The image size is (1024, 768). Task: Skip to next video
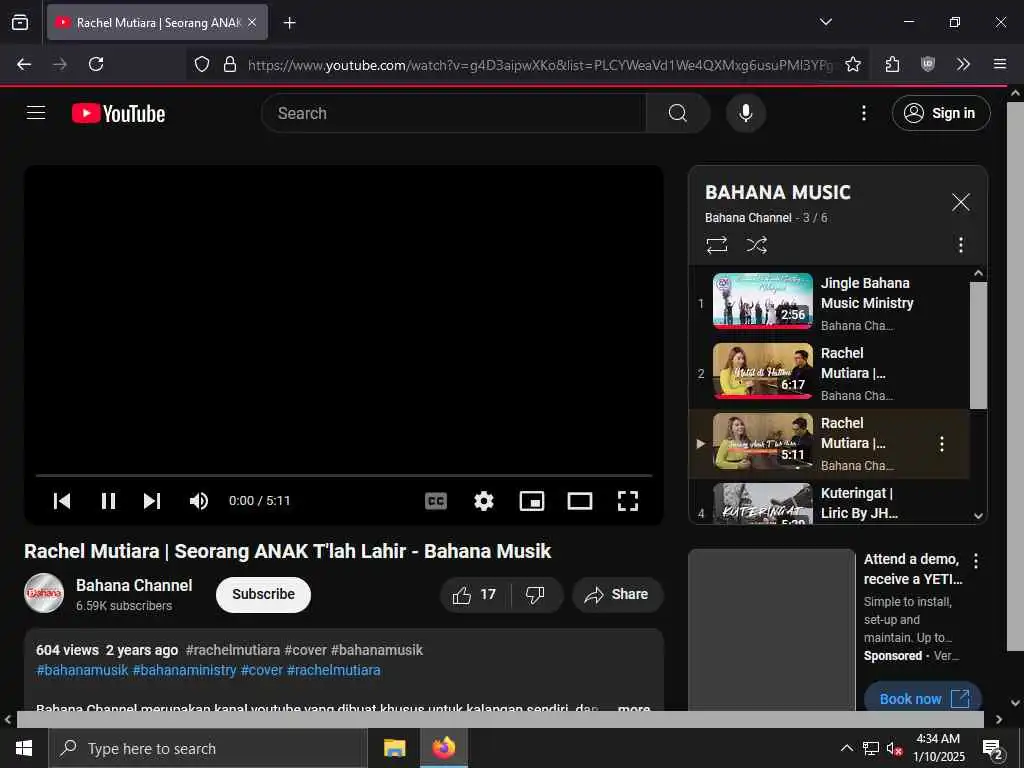pyautogui.click(x=152, y=501)
